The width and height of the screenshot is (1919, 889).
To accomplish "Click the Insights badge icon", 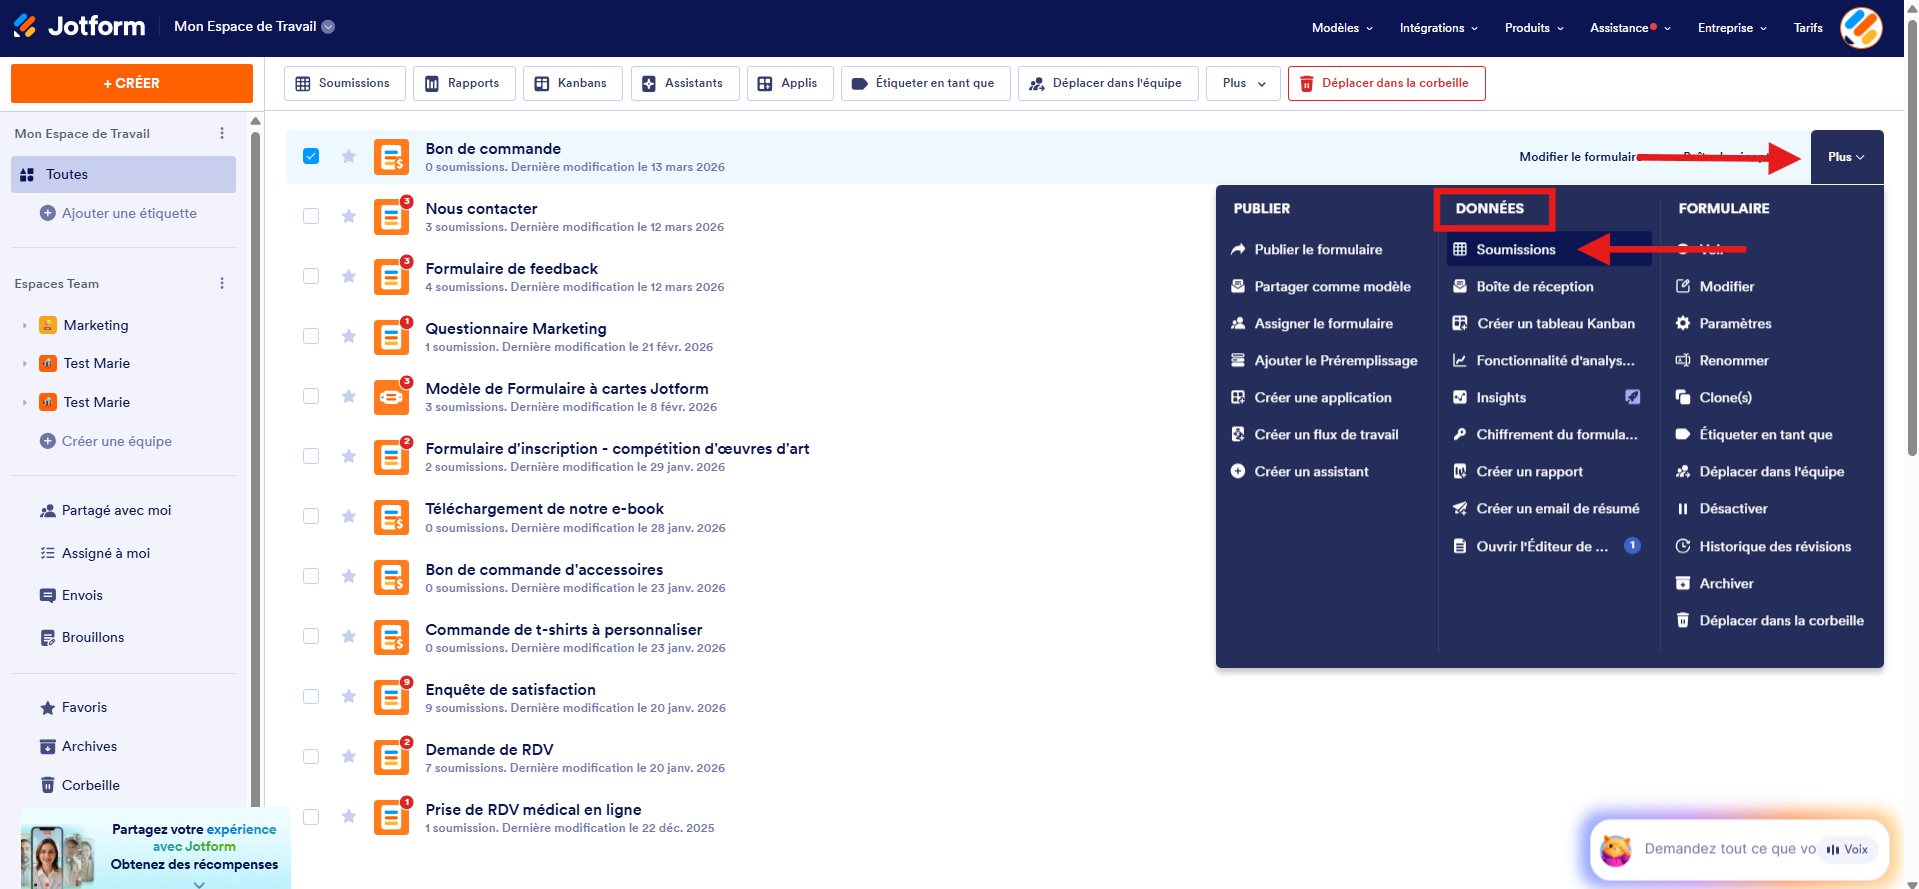I will tap(1632, 397).
